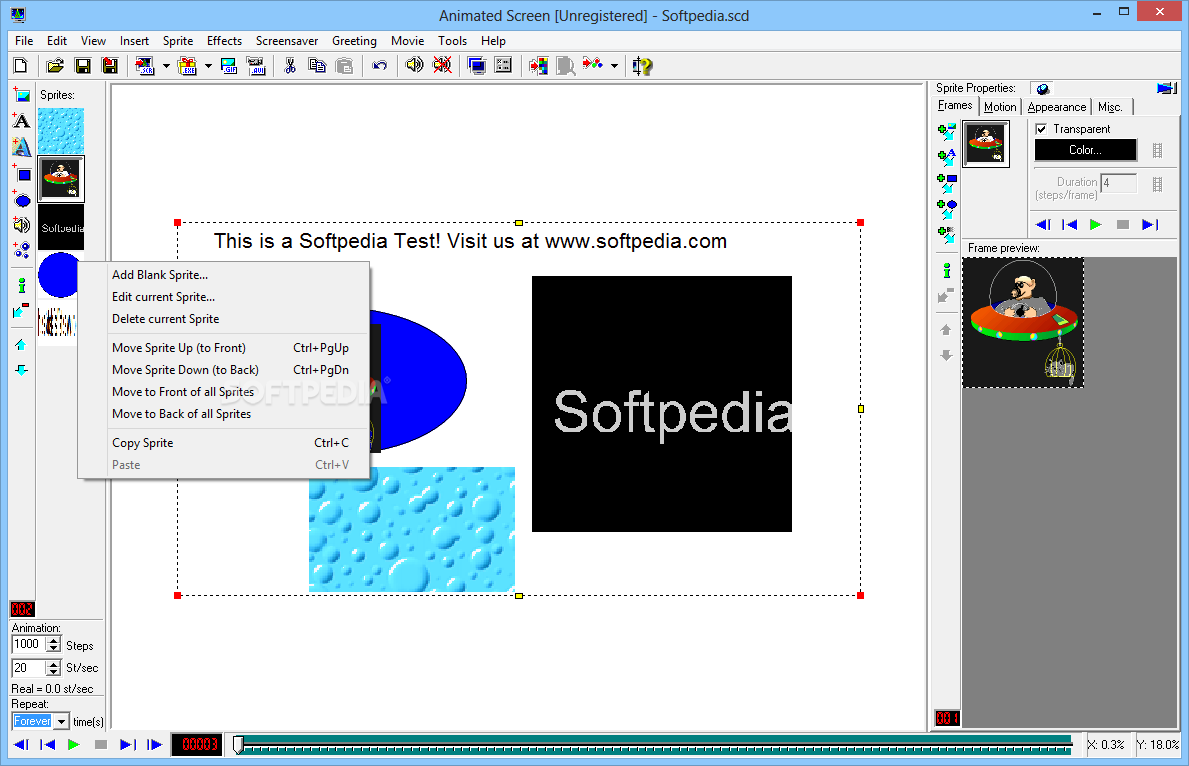1189x766 pixels.
Task: Build .EXE greeting card icon
Action: 187,66
